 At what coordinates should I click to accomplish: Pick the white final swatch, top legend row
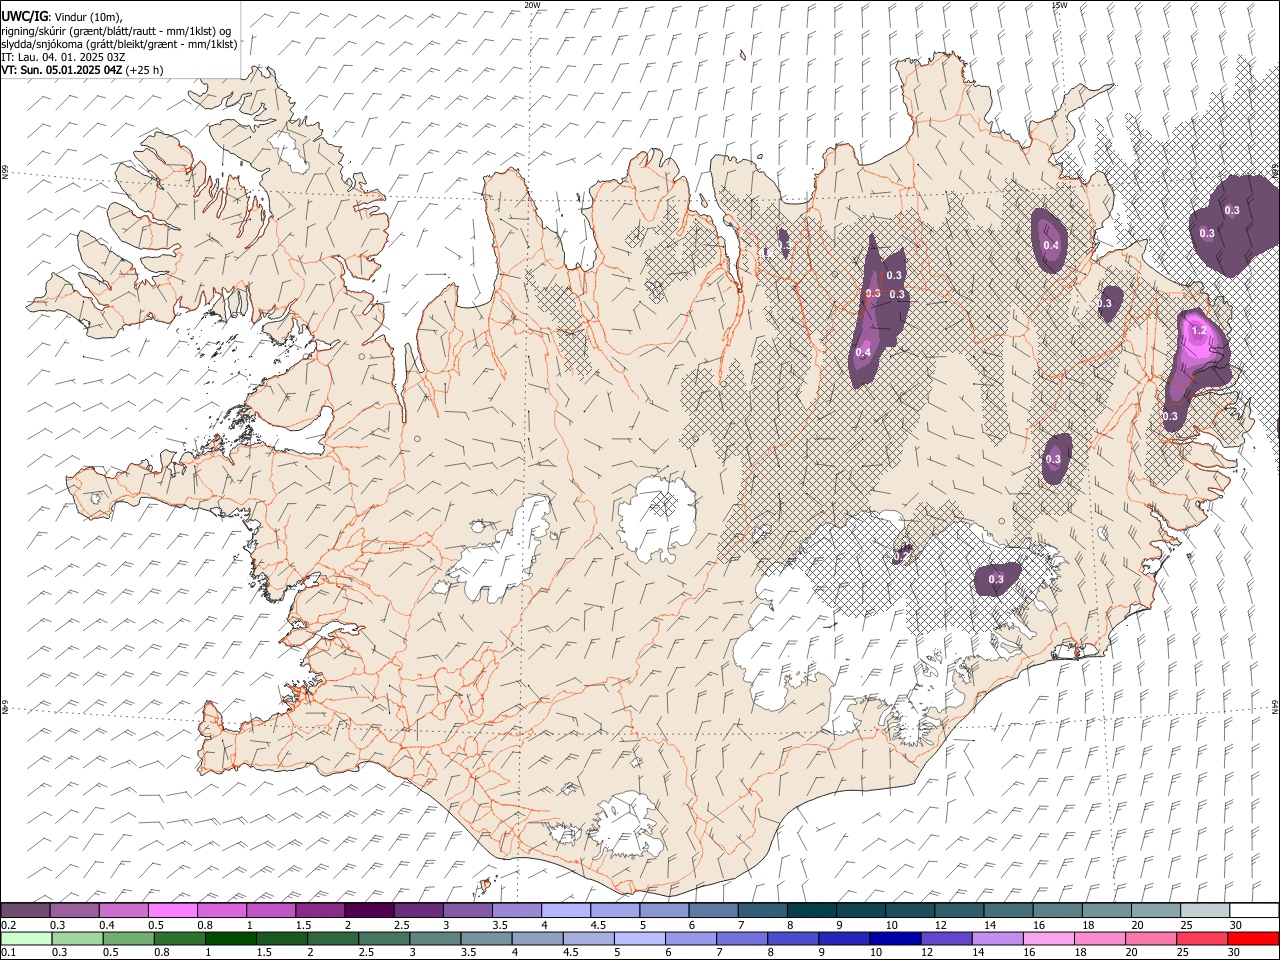click(1253, 910)
